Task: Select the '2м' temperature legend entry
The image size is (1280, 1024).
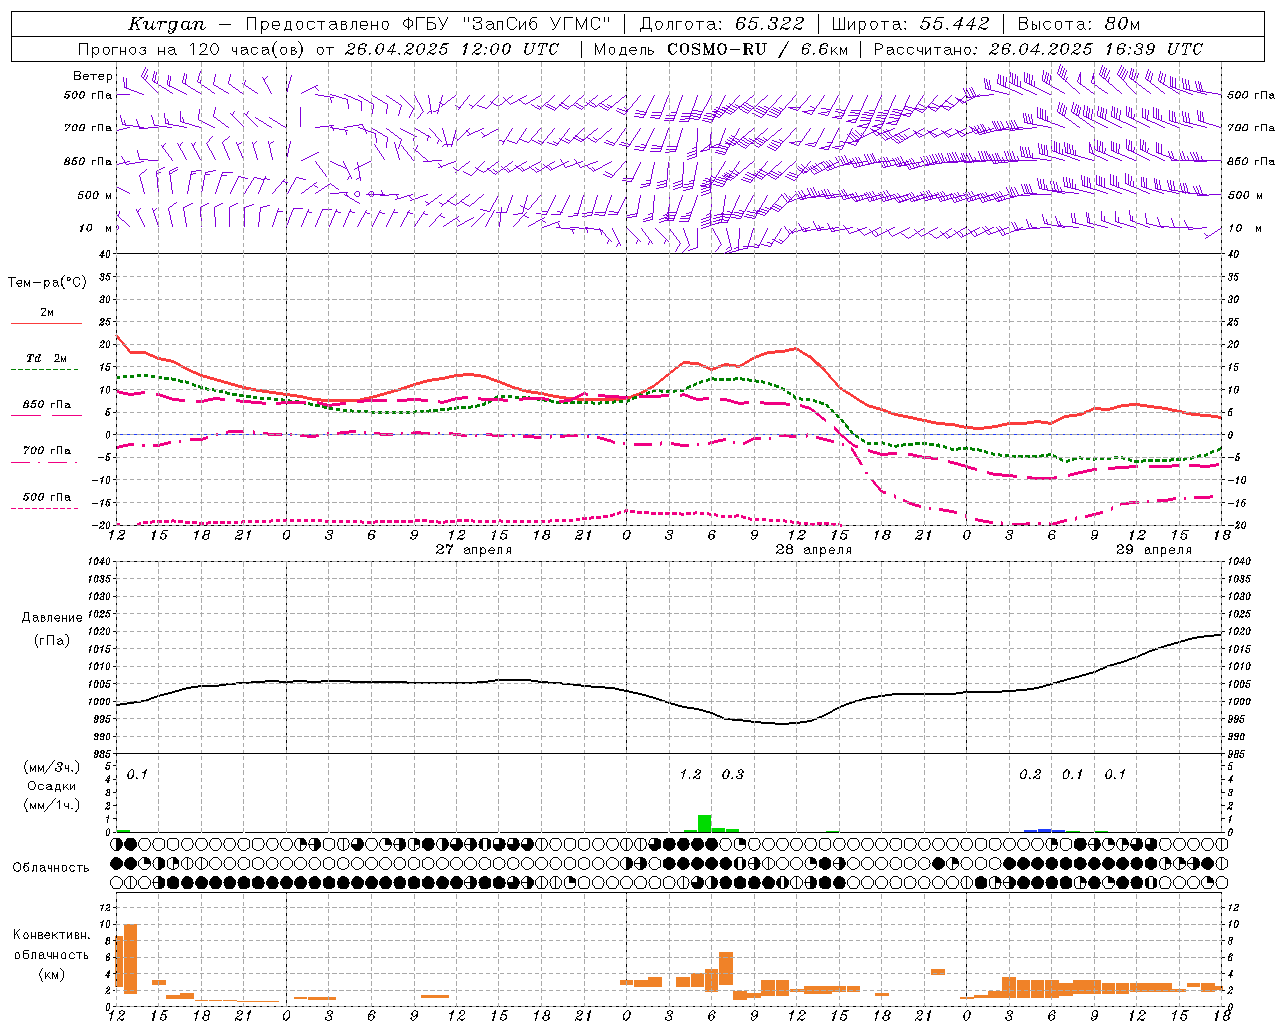Action: click(x=47, y=312)
